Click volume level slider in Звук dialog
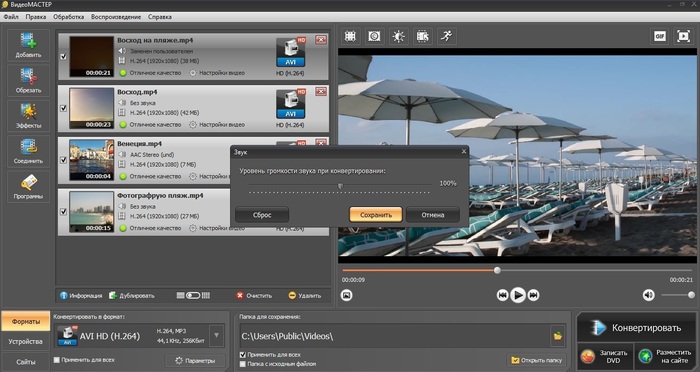The width and height of the screenshot is (700, 372). (x=340, y=185)
